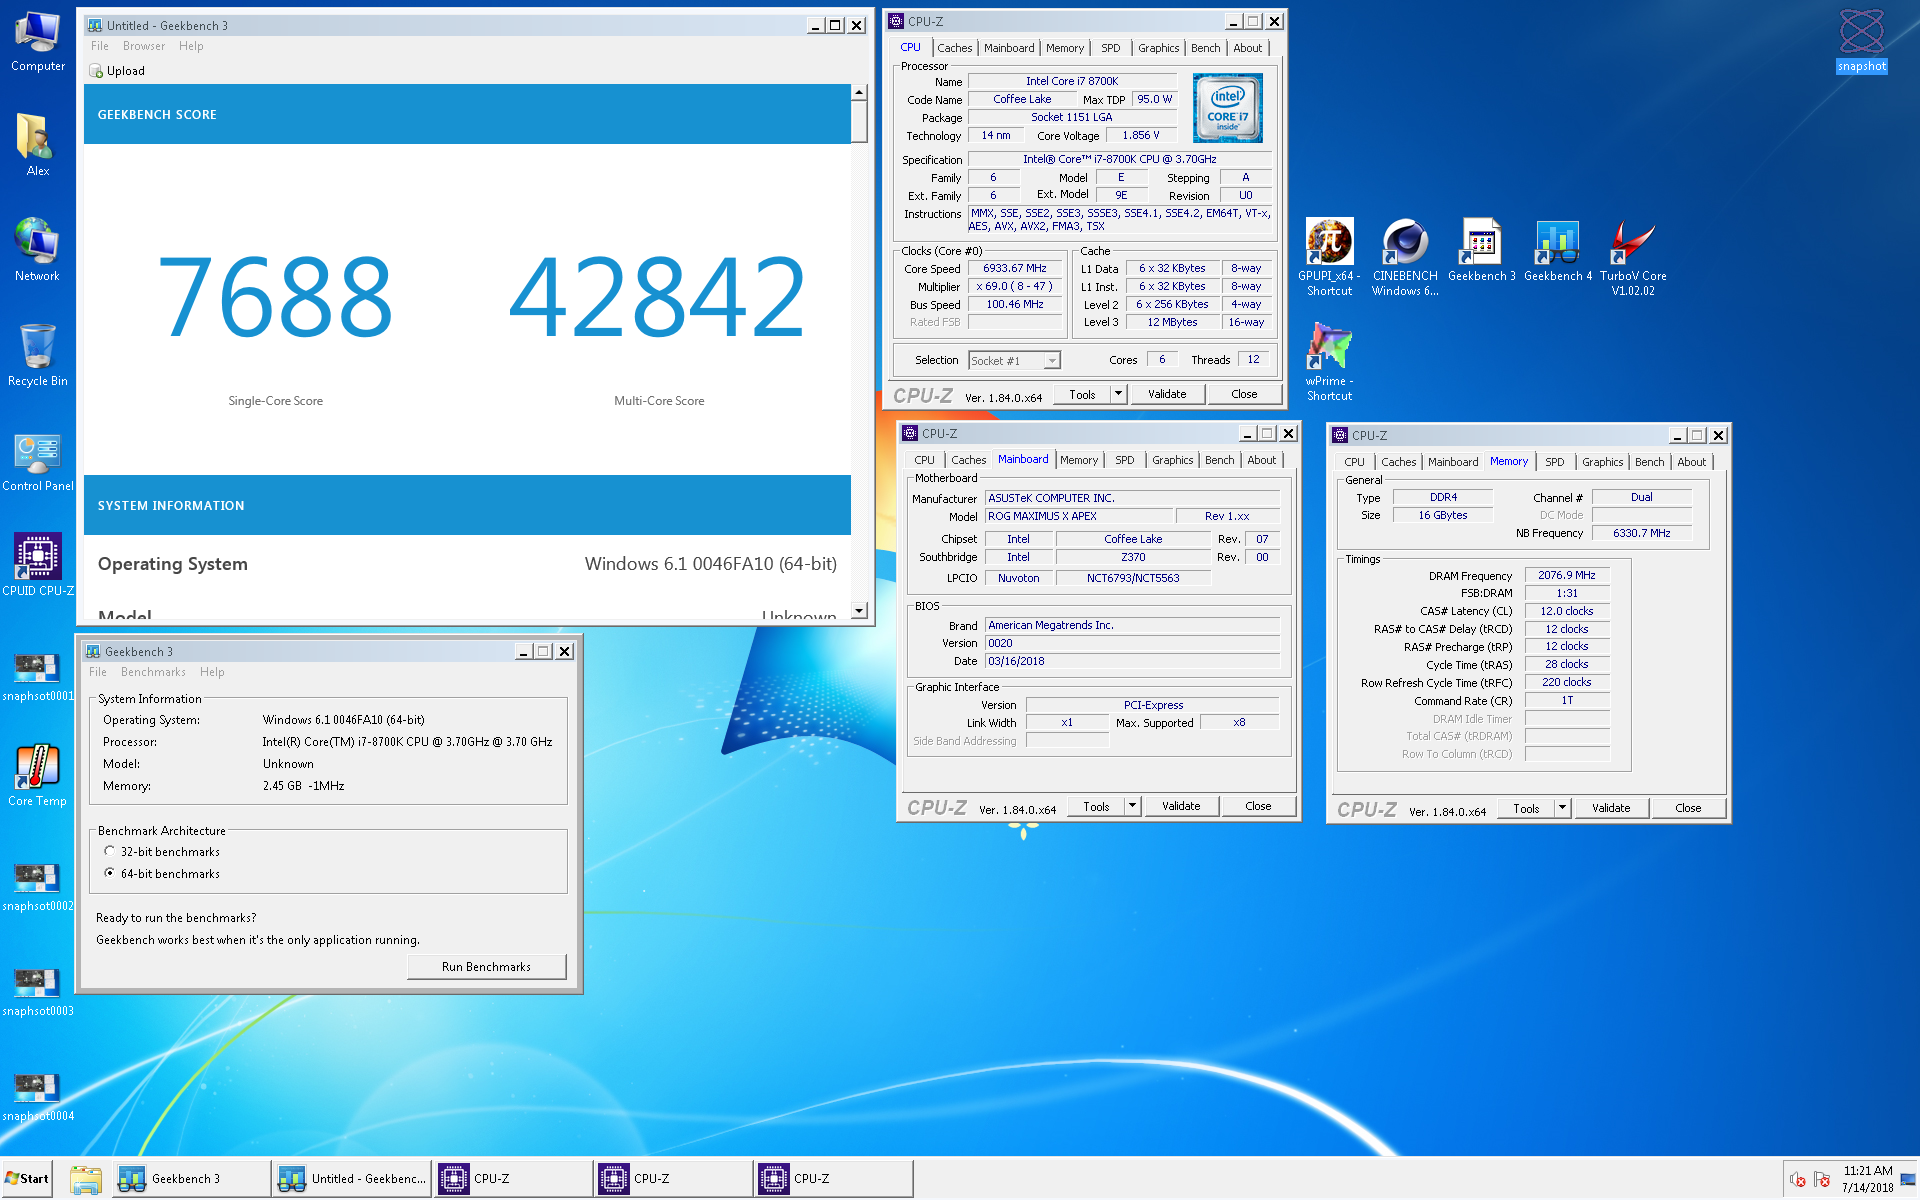
Task: Open Windows Explorer from the taskbar
Action: (86, 1179)
